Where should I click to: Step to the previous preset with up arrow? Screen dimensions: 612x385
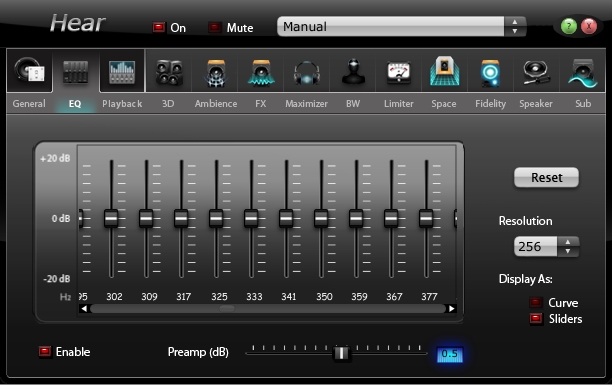coord(515,22)
